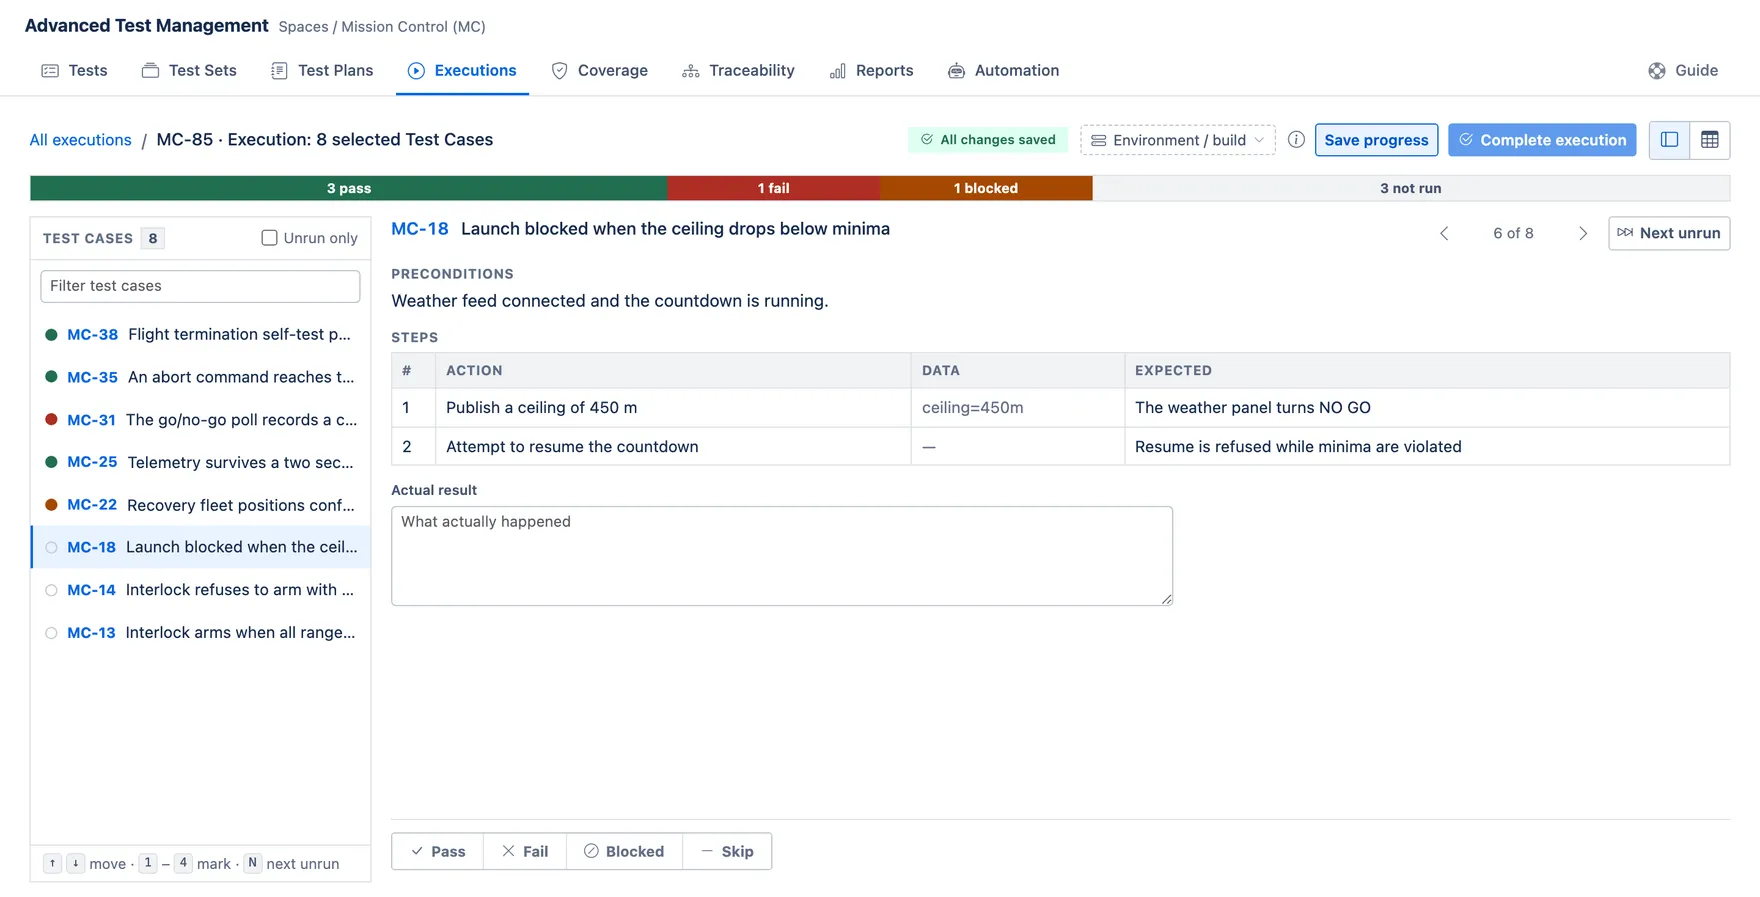Viewport: 1760px width, 897px height.
Task: Click the MC-31 red fail status dot
Action: [x=51, y=420]
